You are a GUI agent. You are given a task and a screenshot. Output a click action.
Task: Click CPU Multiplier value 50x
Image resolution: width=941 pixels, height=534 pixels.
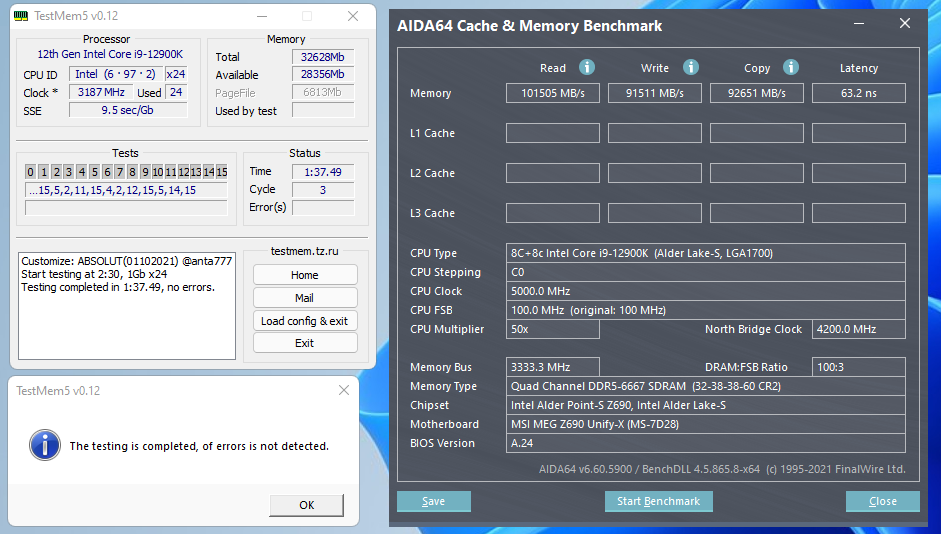coord(553,329)
